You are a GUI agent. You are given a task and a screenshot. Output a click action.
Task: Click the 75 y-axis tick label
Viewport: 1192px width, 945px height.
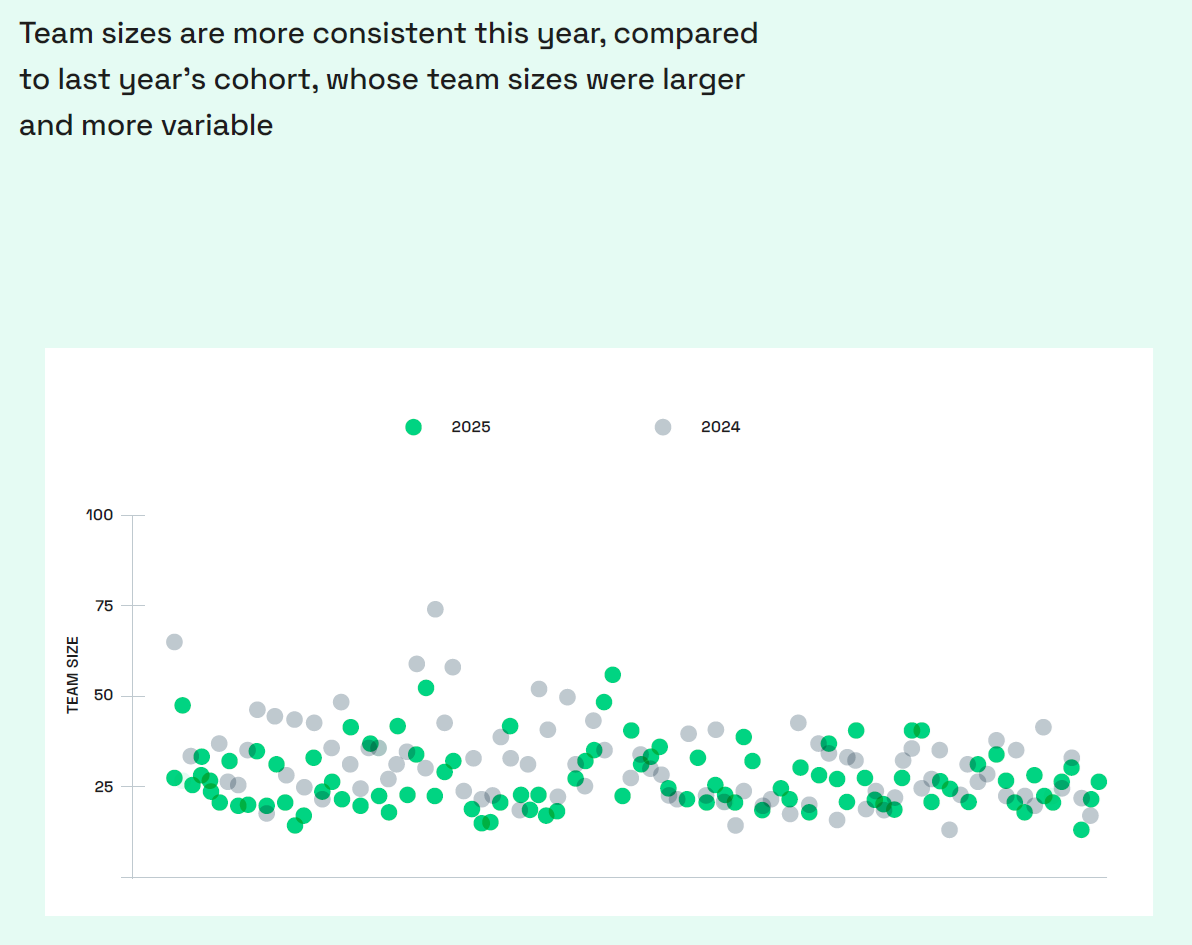[103, 605]
